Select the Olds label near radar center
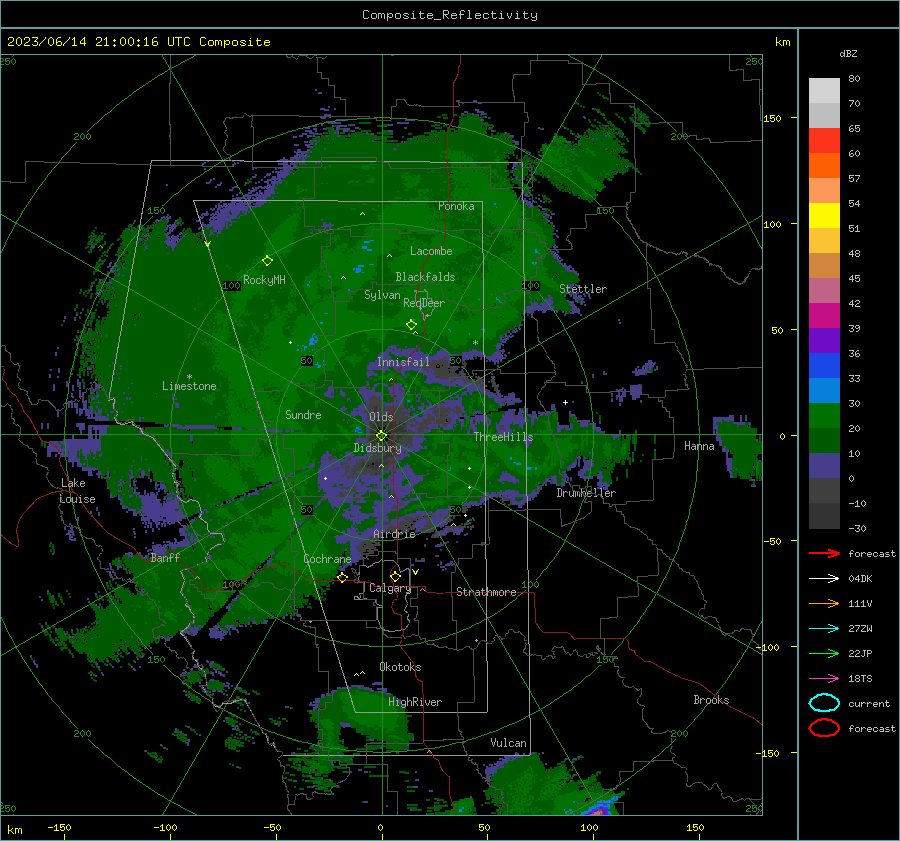The width and height of the screenshot is (900, 841). pos(381,417)
